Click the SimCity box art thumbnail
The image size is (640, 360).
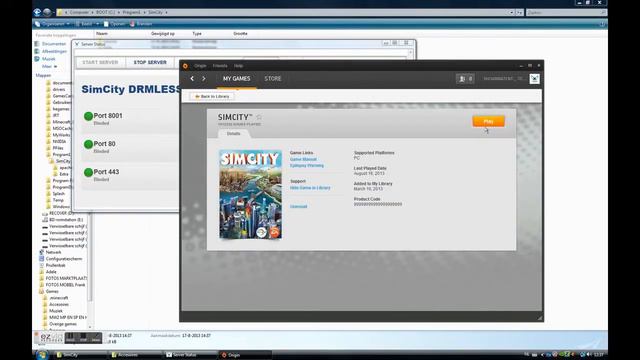click(x=251, y=194)
